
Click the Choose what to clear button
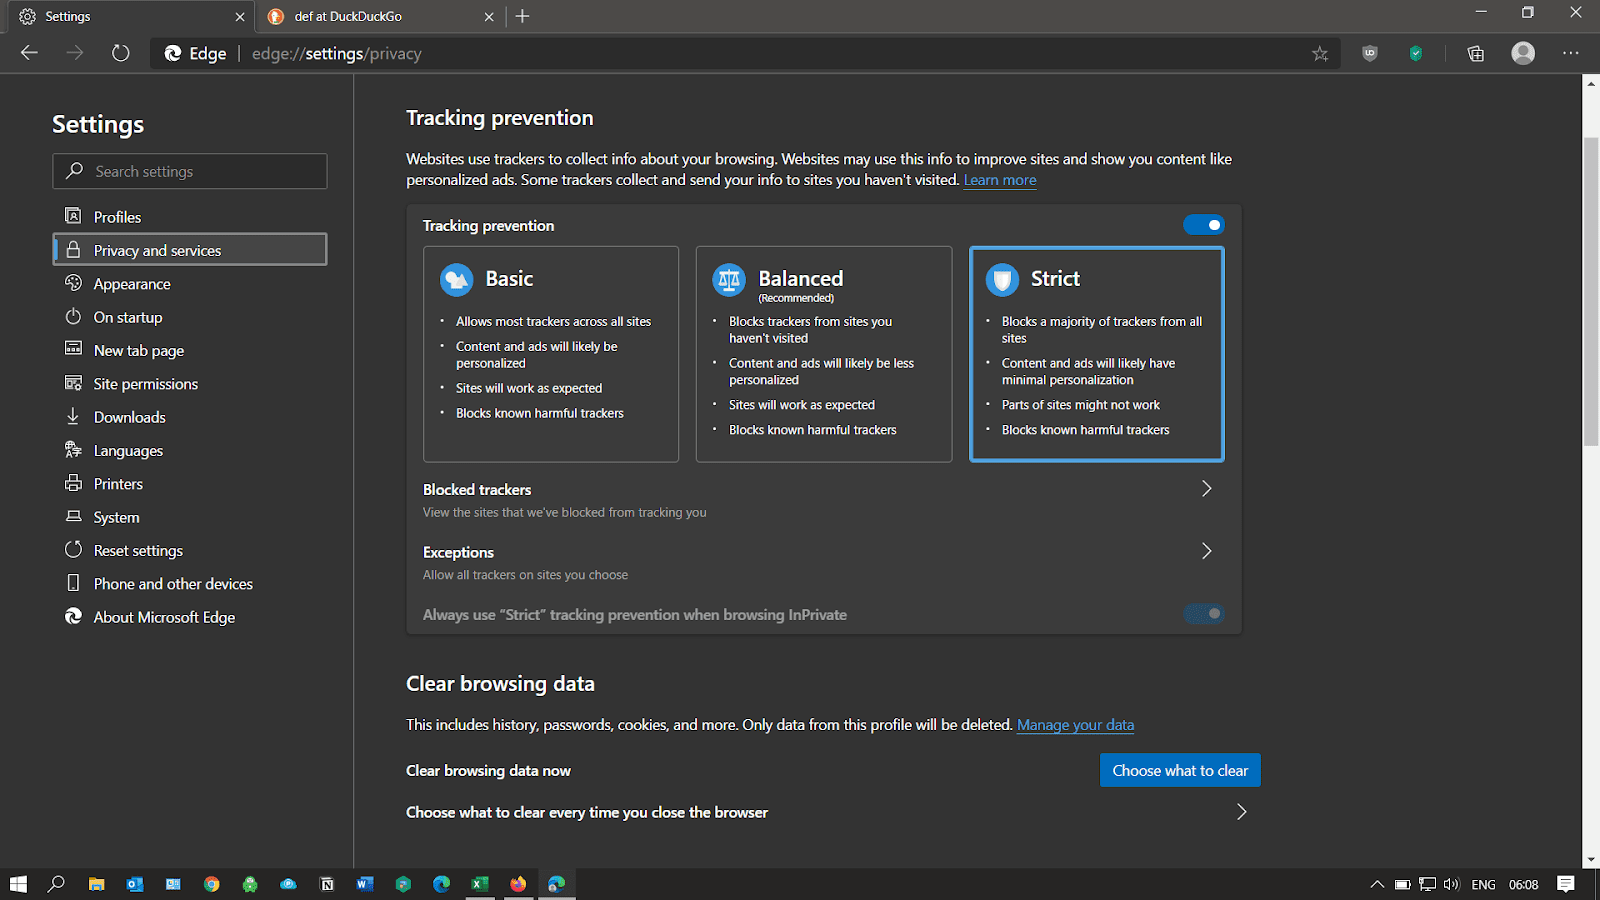[1179, 770]
